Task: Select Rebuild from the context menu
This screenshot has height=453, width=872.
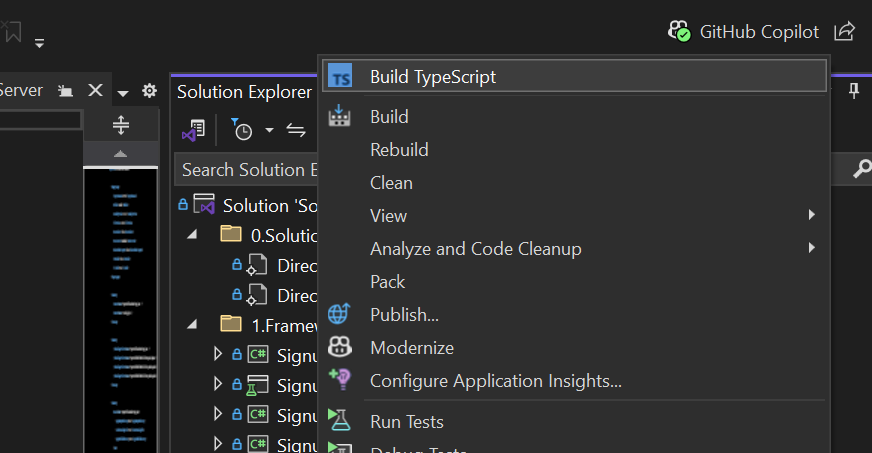Action: click(x=399, y=150)
